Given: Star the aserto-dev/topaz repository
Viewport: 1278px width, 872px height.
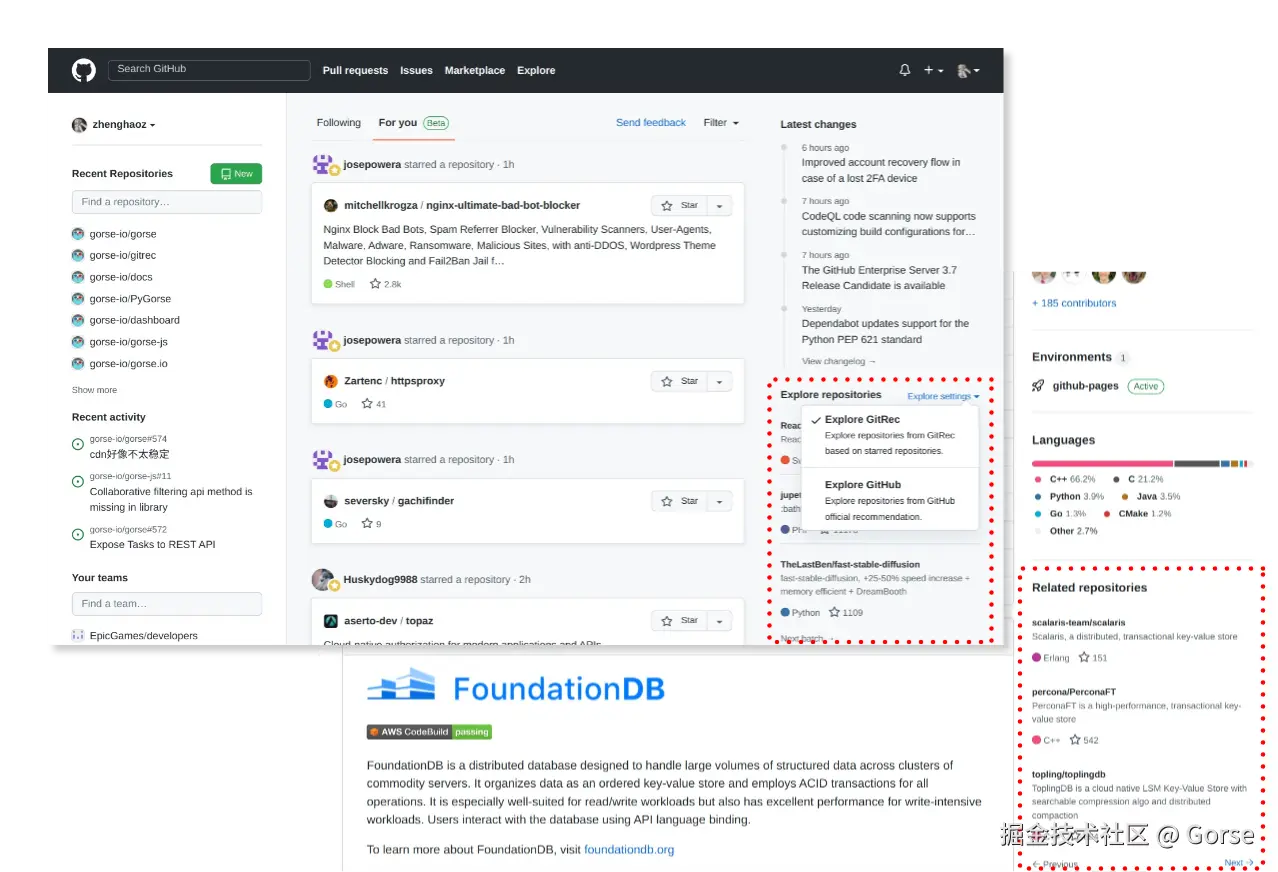Looking at the screenshot, I should click(x=679, y=621).
